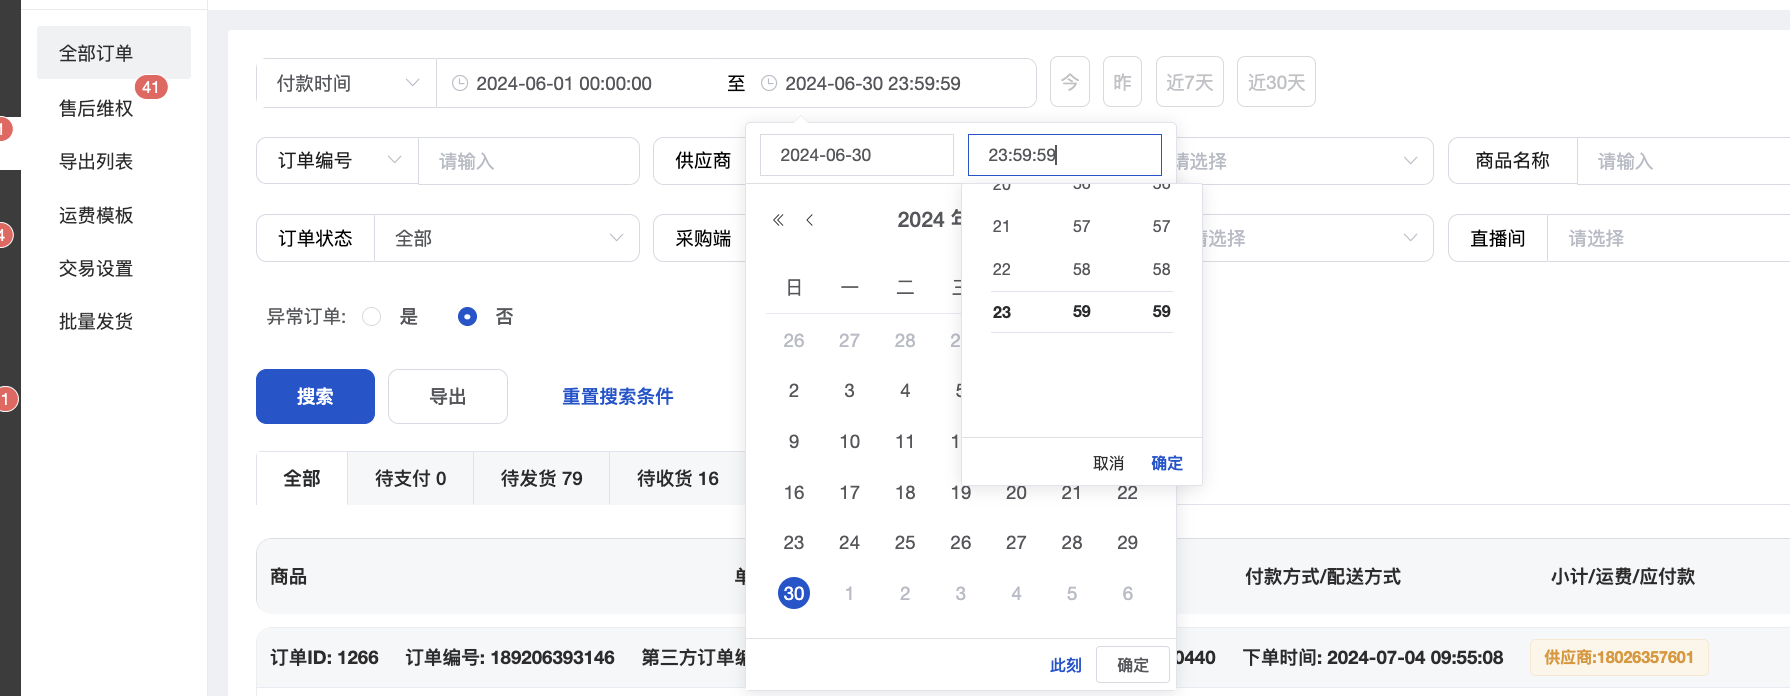Click the 商品名称 input field
The width and height of the screenshot is (1790, 696).
click(x=1680, y=161)
